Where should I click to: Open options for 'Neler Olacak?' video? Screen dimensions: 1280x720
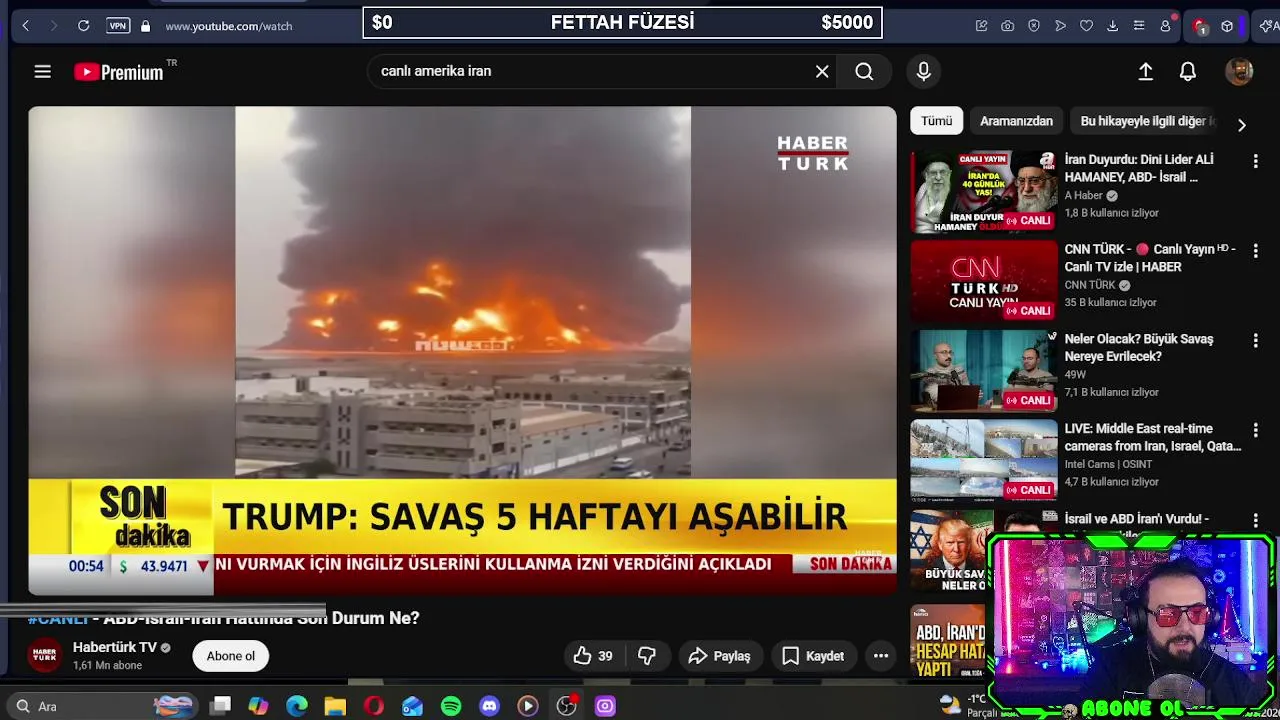pos(1255,341)
